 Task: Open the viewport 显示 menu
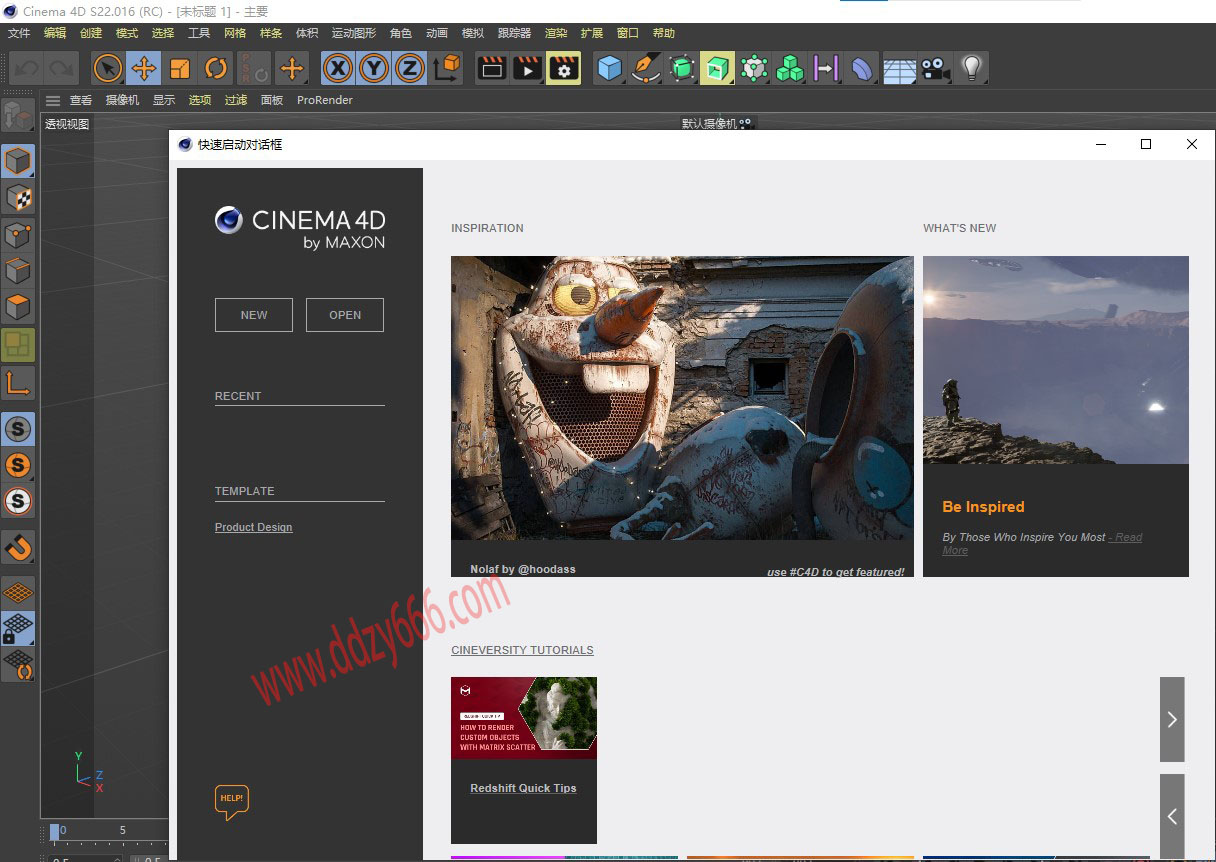164,100
